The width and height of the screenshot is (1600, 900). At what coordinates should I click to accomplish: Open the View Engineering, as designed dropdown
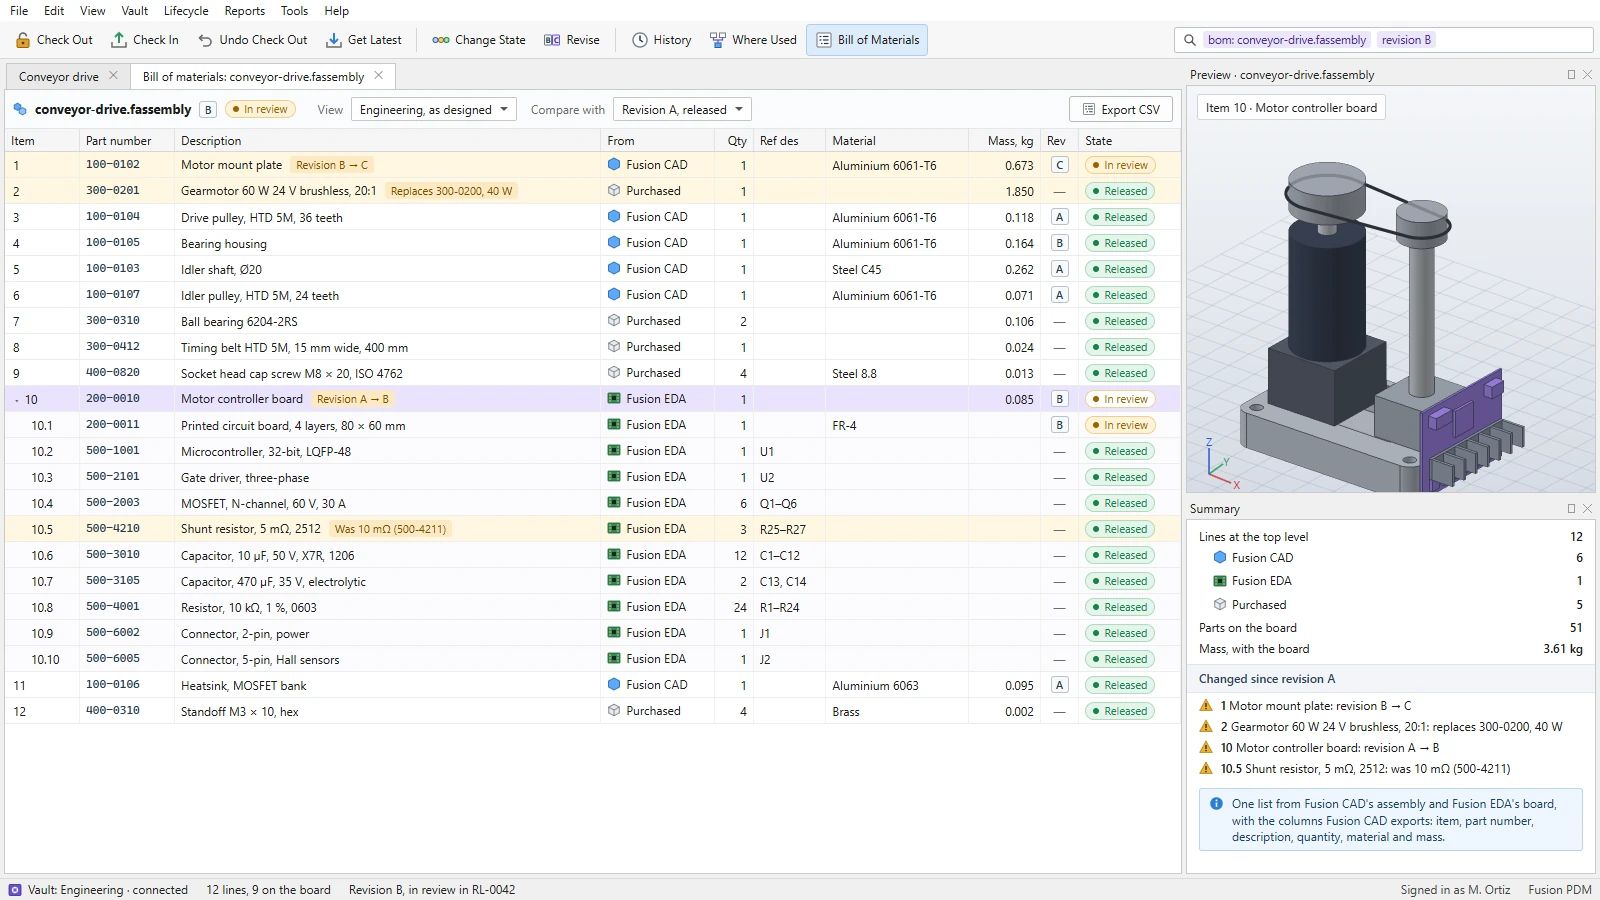[434, 110]
